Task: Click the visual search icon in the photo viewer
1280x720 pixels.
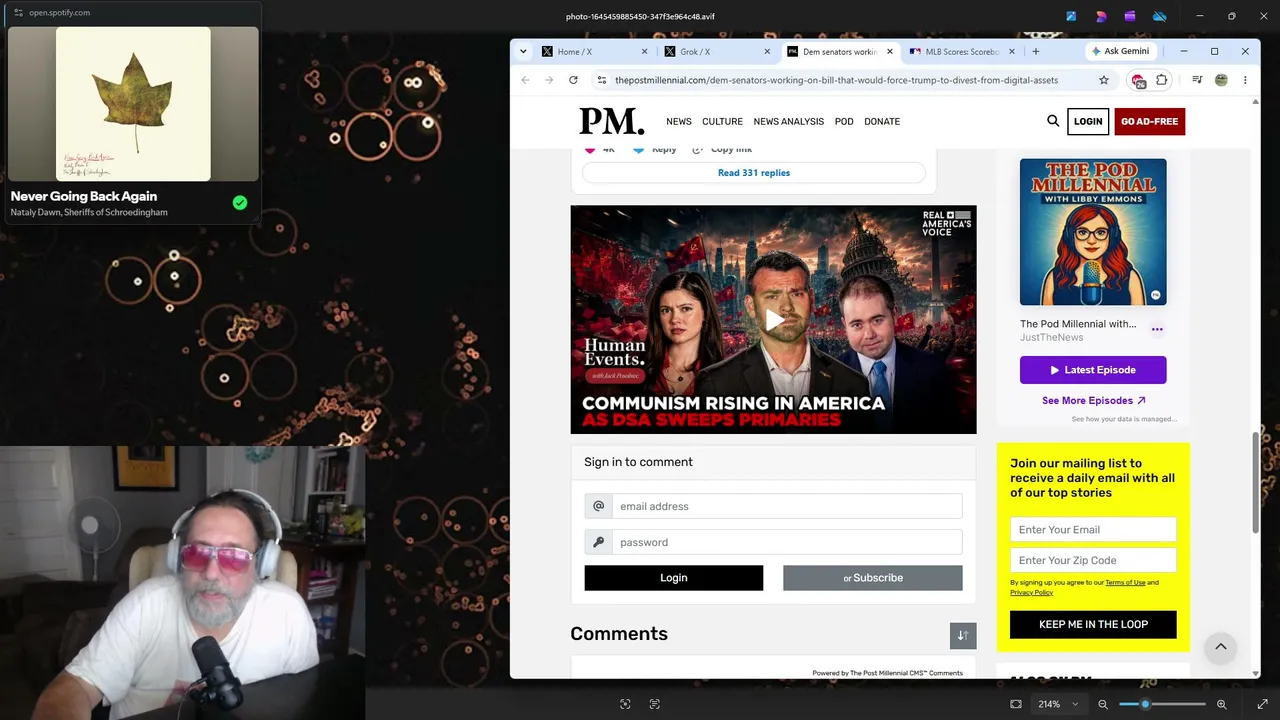Action: 625,704
